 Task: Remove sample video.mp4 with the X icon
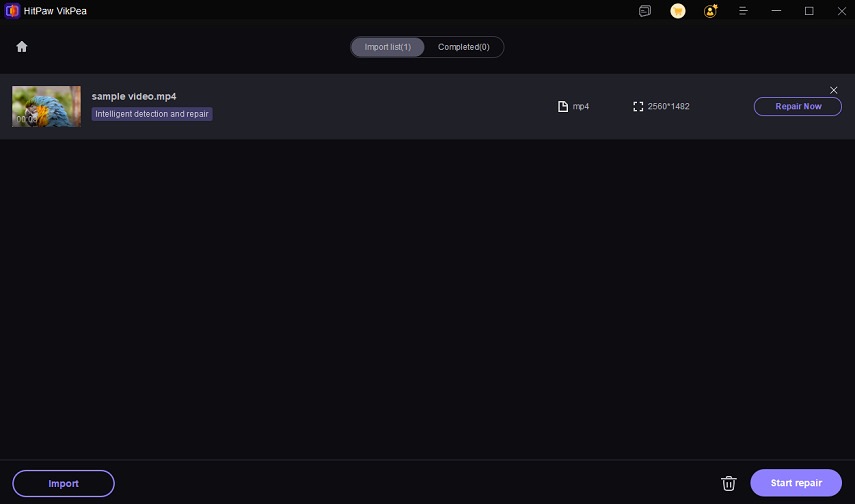pos(834,90)
